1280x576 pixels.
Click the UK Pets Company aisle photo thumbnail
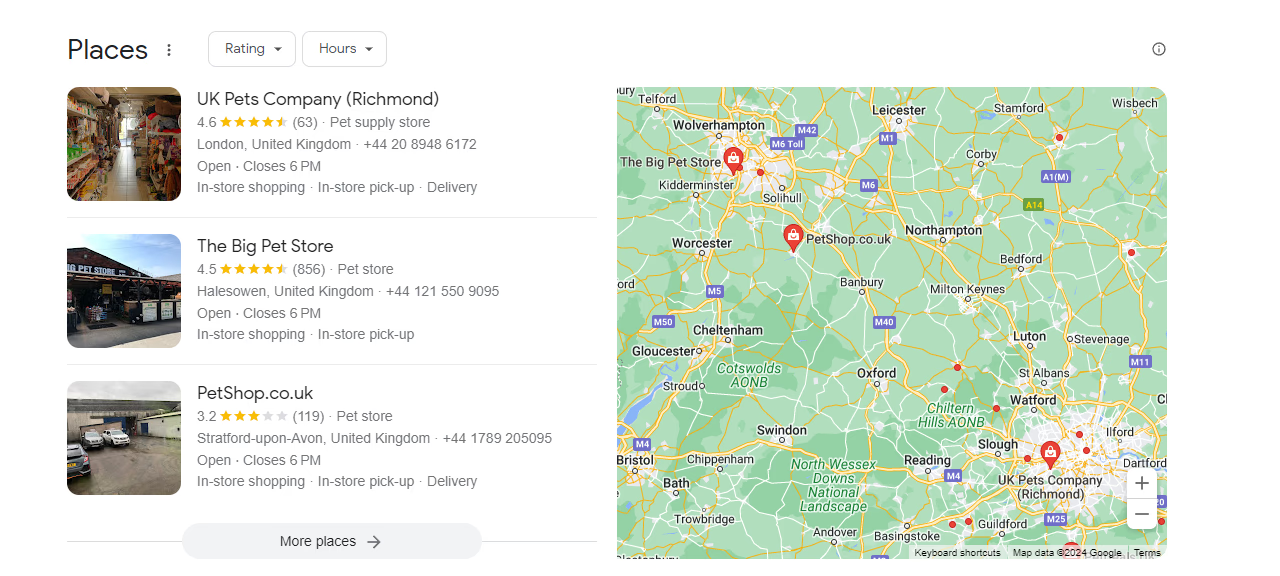click(123, 143)
